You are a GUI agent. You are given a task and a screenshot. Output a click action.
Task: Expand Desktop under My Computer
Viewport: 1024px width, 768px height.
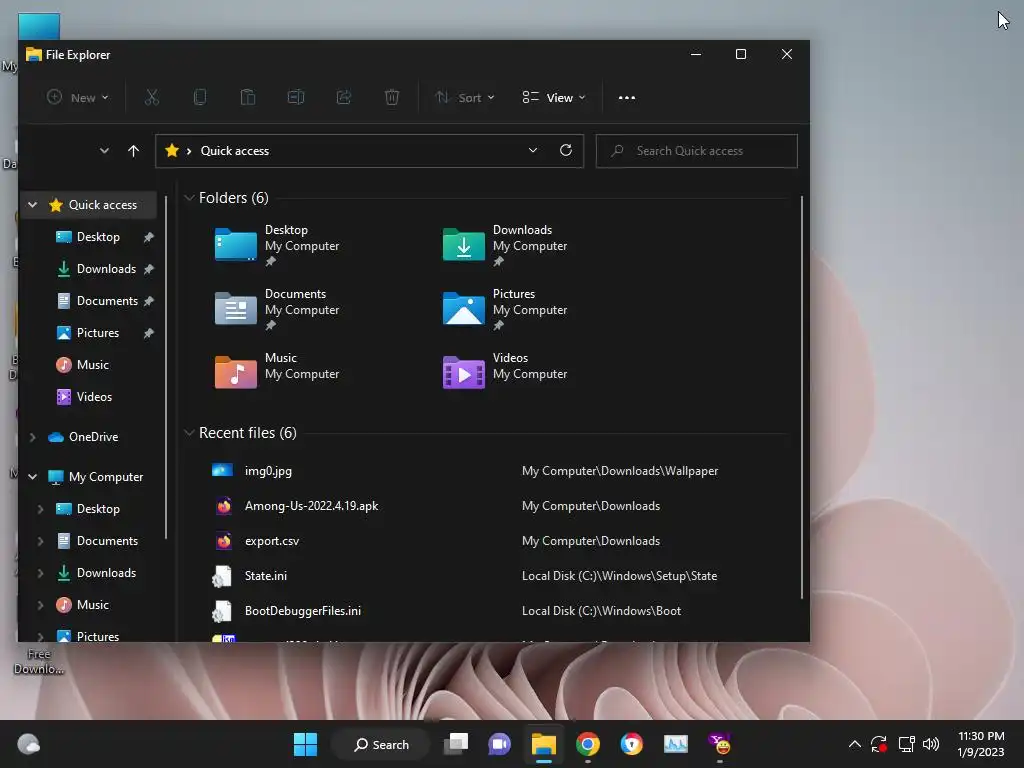40,509
